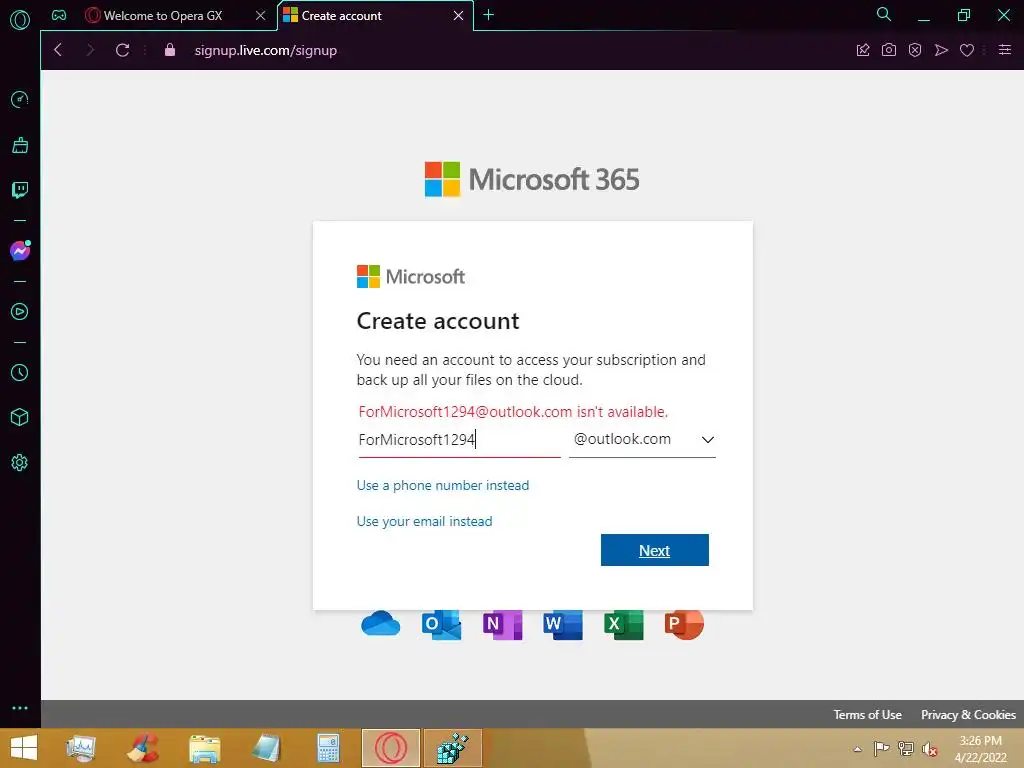Click the PowerPoint app icon
This screenshot has height=768, width=1024.
point(684,624)
